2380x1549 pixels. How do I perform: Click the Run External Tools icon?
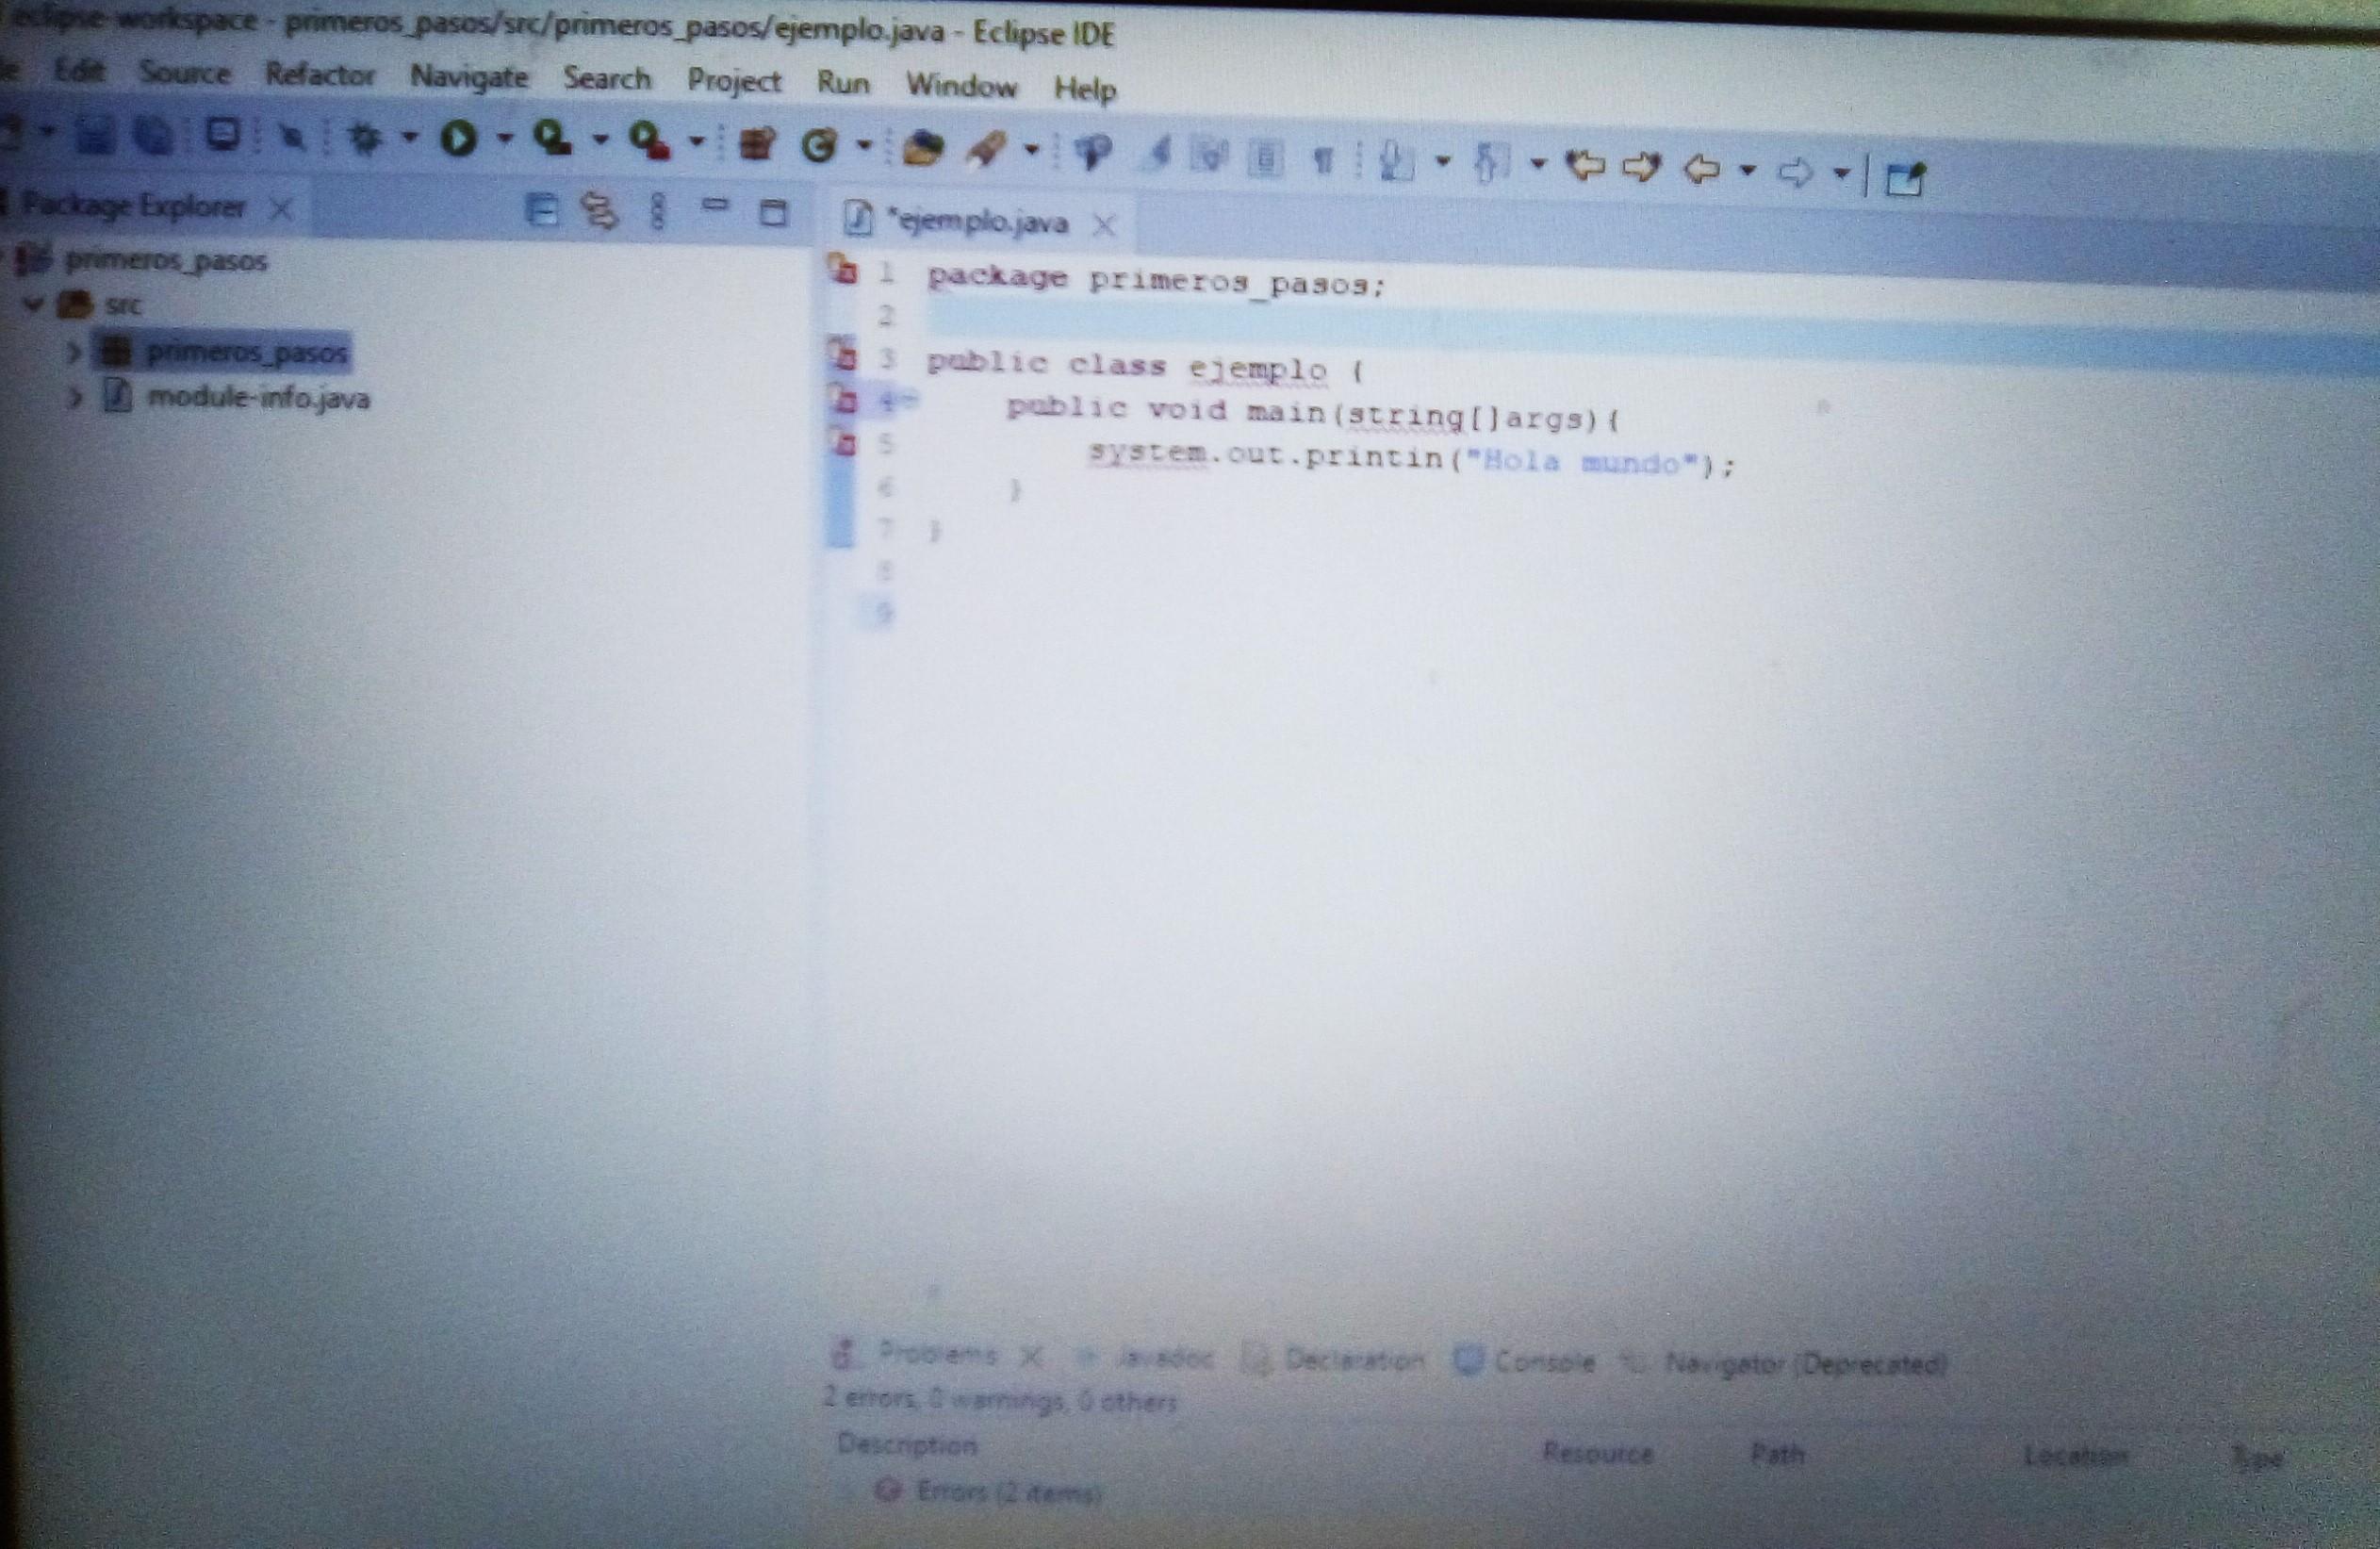649,141
